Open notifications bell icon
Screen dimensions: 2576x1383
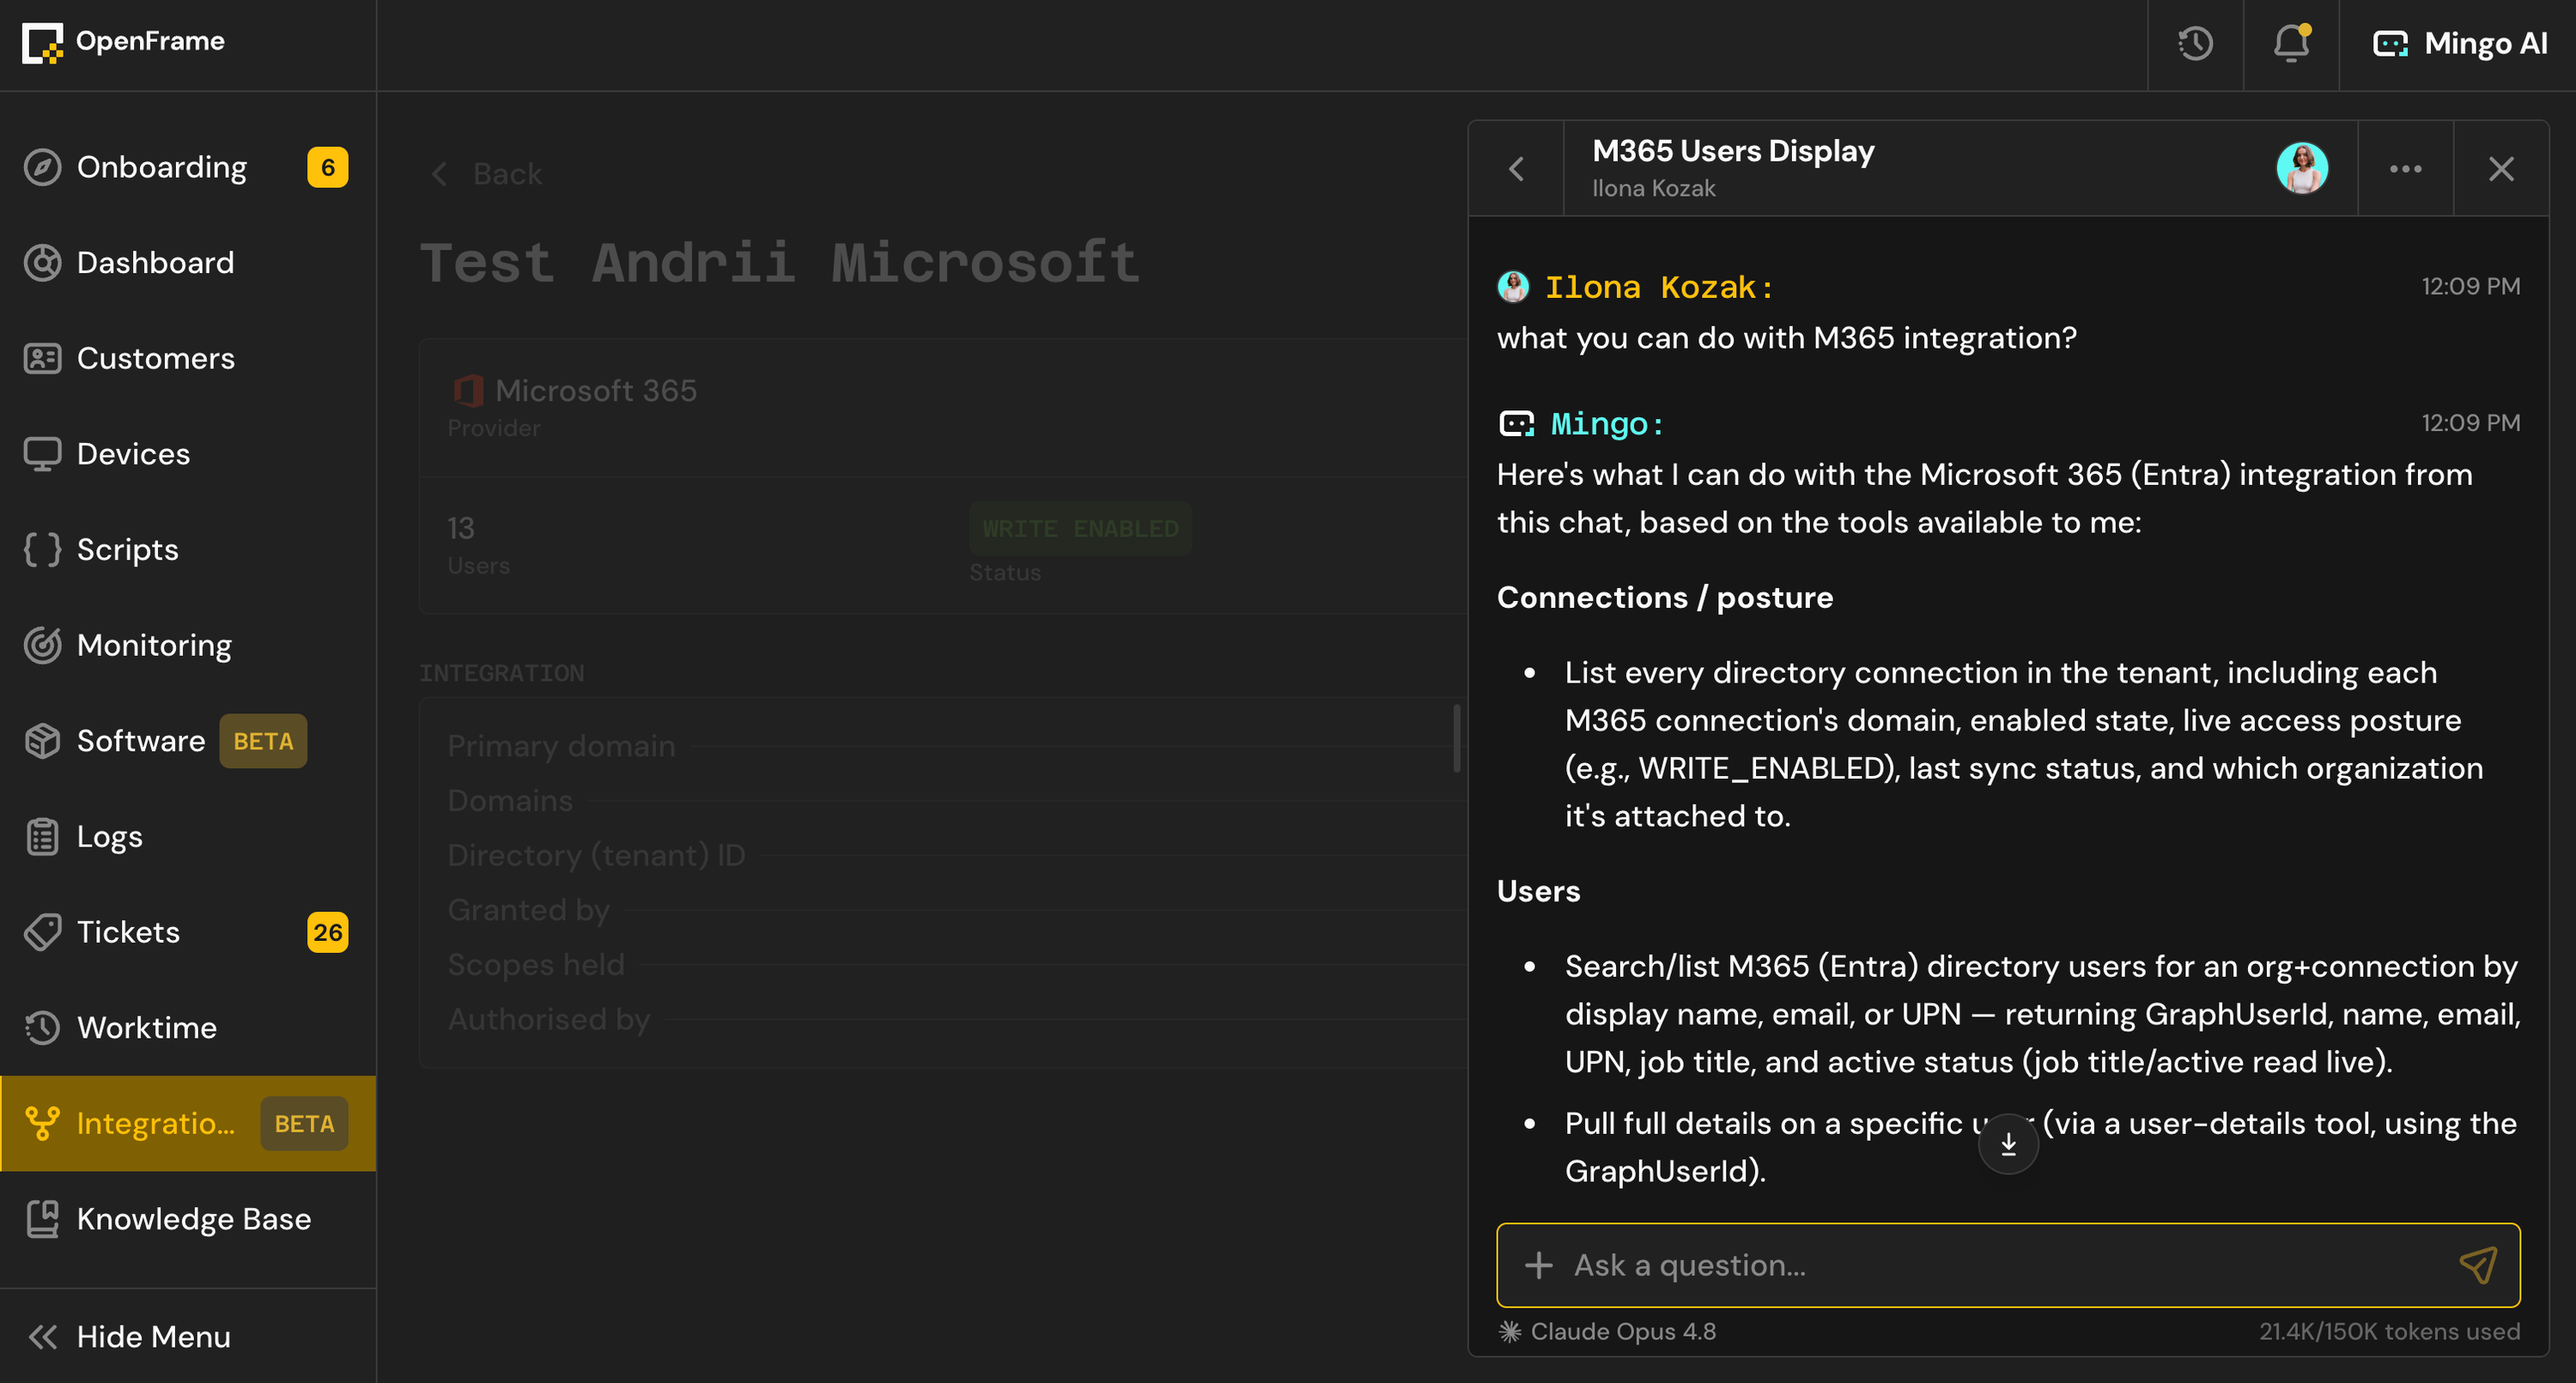(2290, 44)
